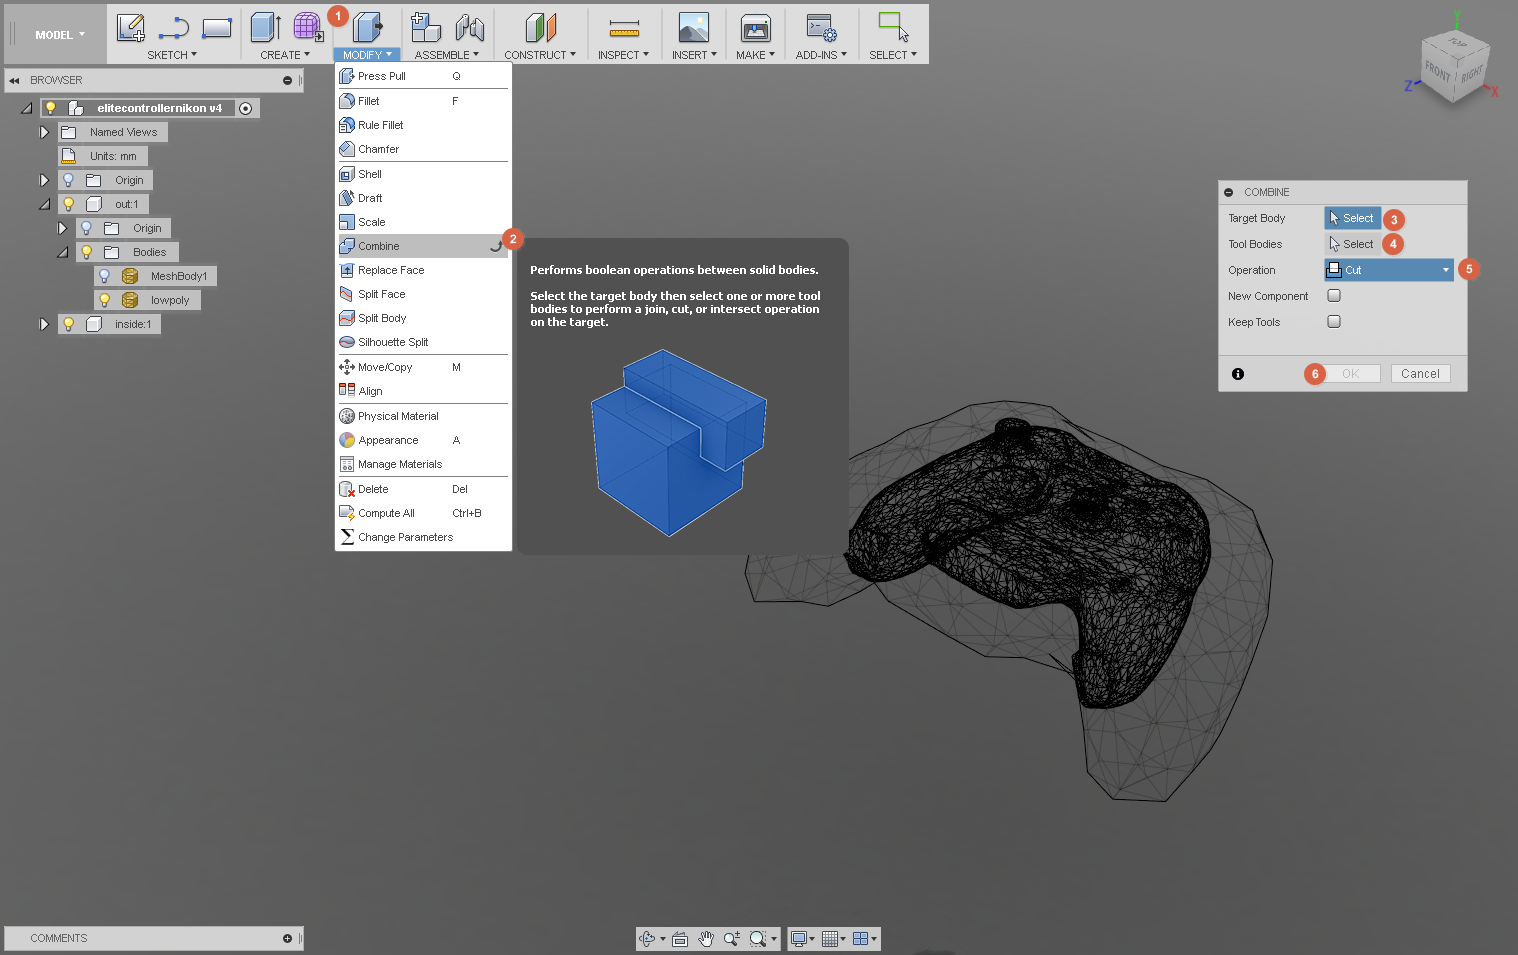Screen dimensions: 1518x955
Task: Click the Measure ruler icon in Inspect
Action: click(x=624, y=28)
